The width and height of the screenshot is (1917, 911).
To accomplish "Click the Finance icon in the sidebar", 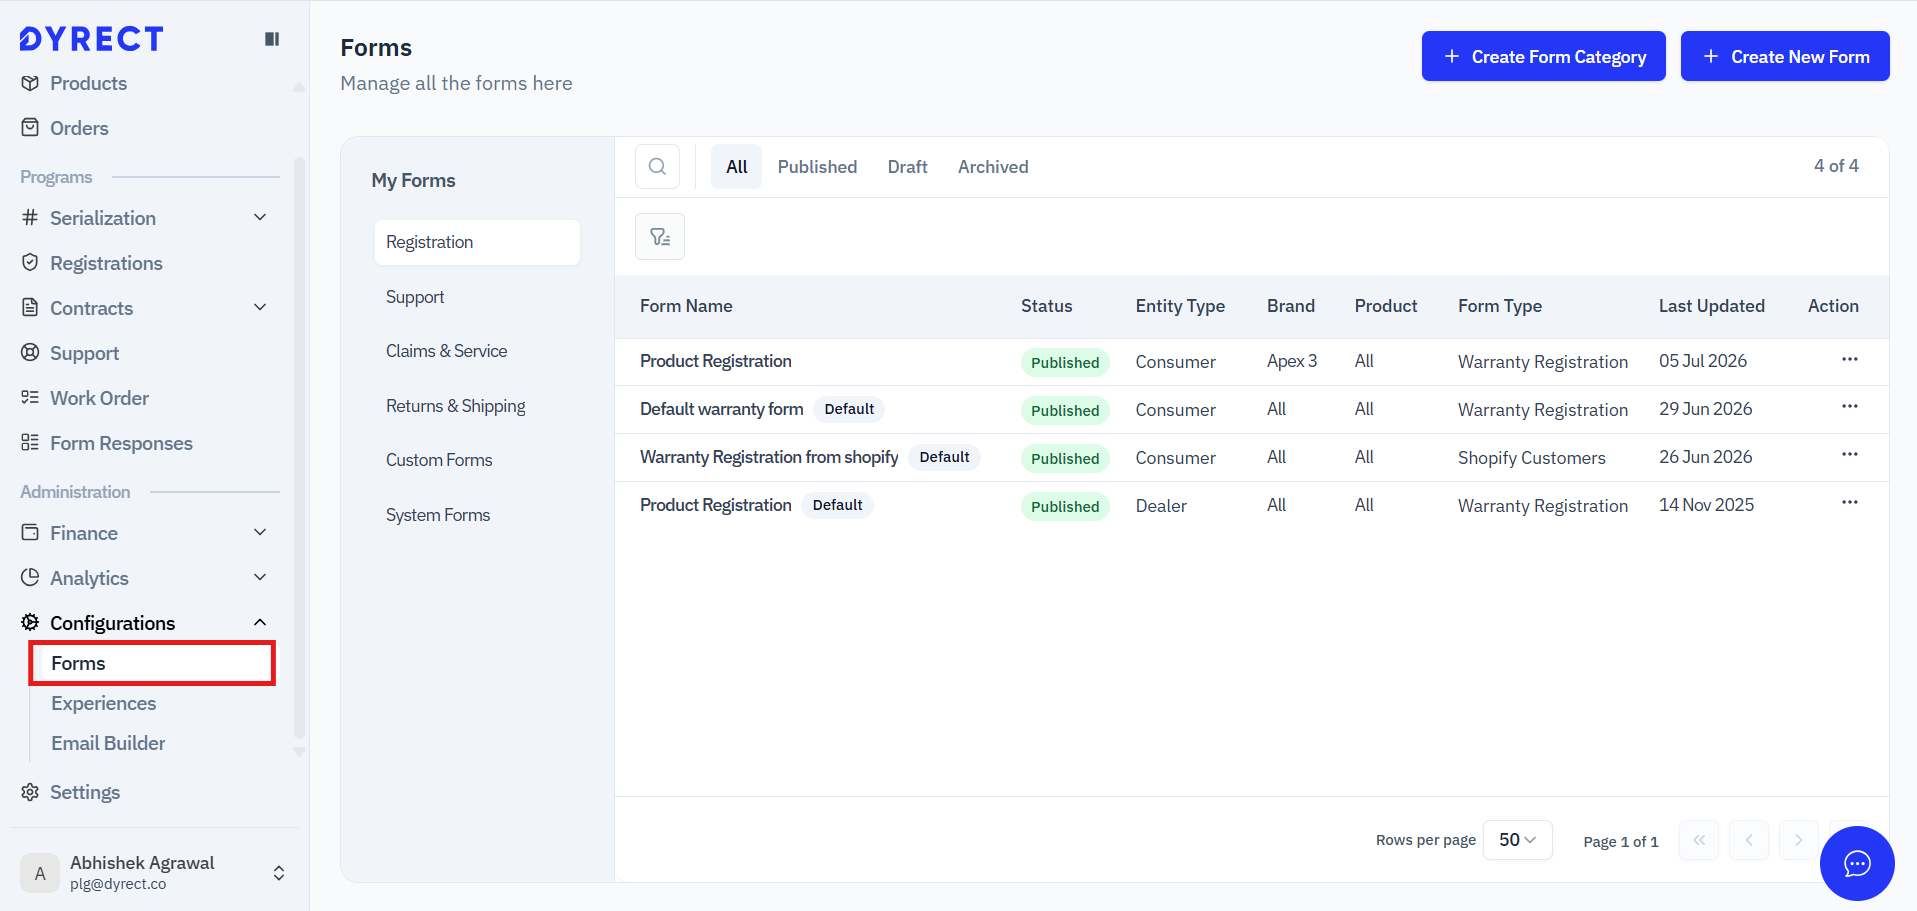I will (30, 533).
